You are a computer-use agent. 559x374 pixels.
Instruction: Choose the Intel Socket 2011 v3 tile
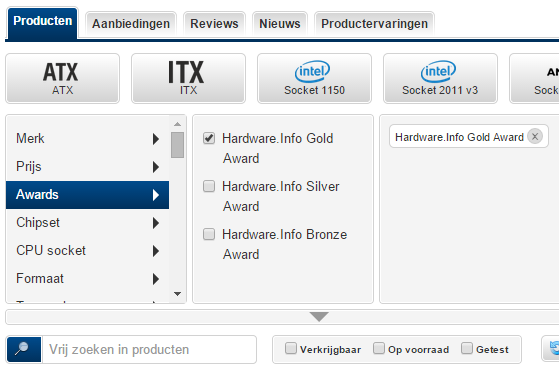click(440, 78)
